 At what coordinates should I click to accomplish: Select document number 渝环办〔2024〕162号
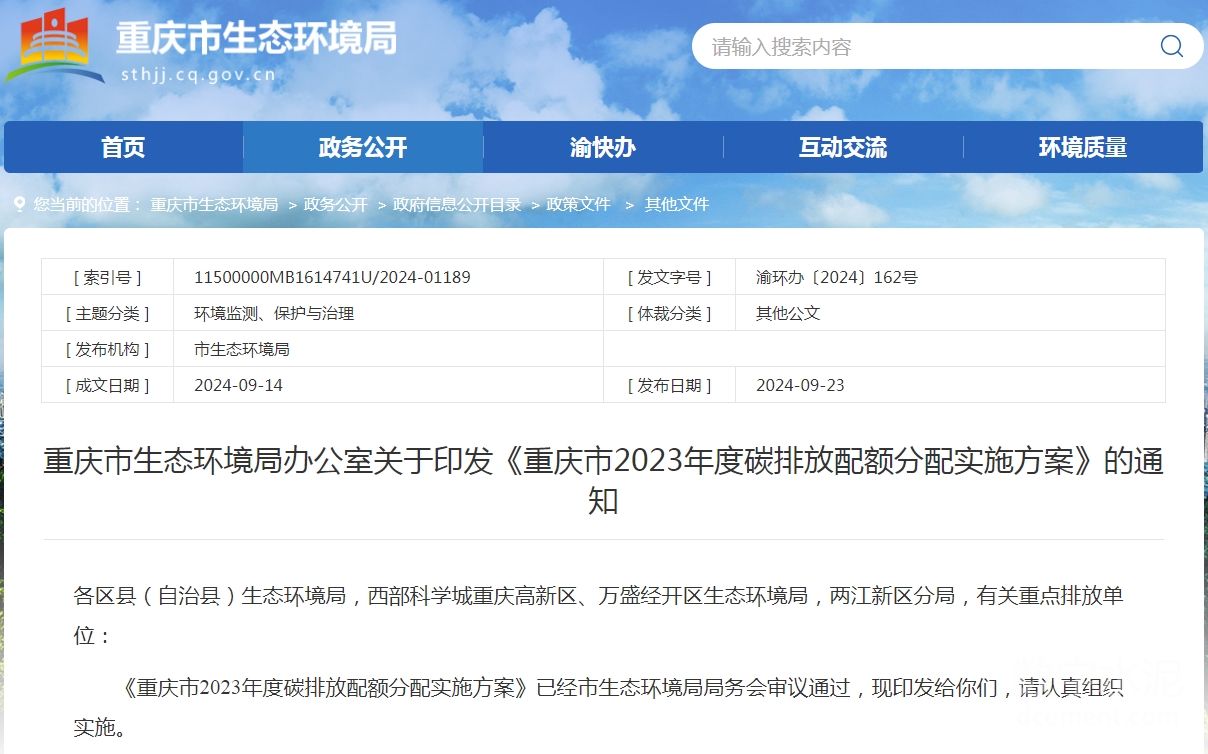coord(837,277)
